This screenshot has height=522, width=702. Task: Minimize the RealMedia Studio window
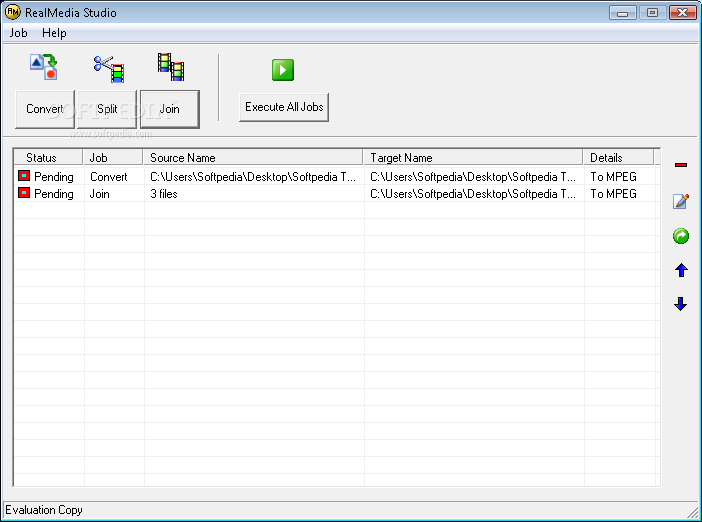coord(622,13)
